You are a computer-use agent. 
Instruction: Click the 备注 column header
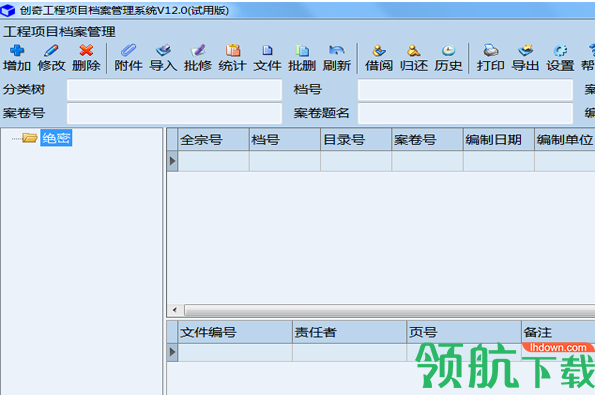(558, 332)
